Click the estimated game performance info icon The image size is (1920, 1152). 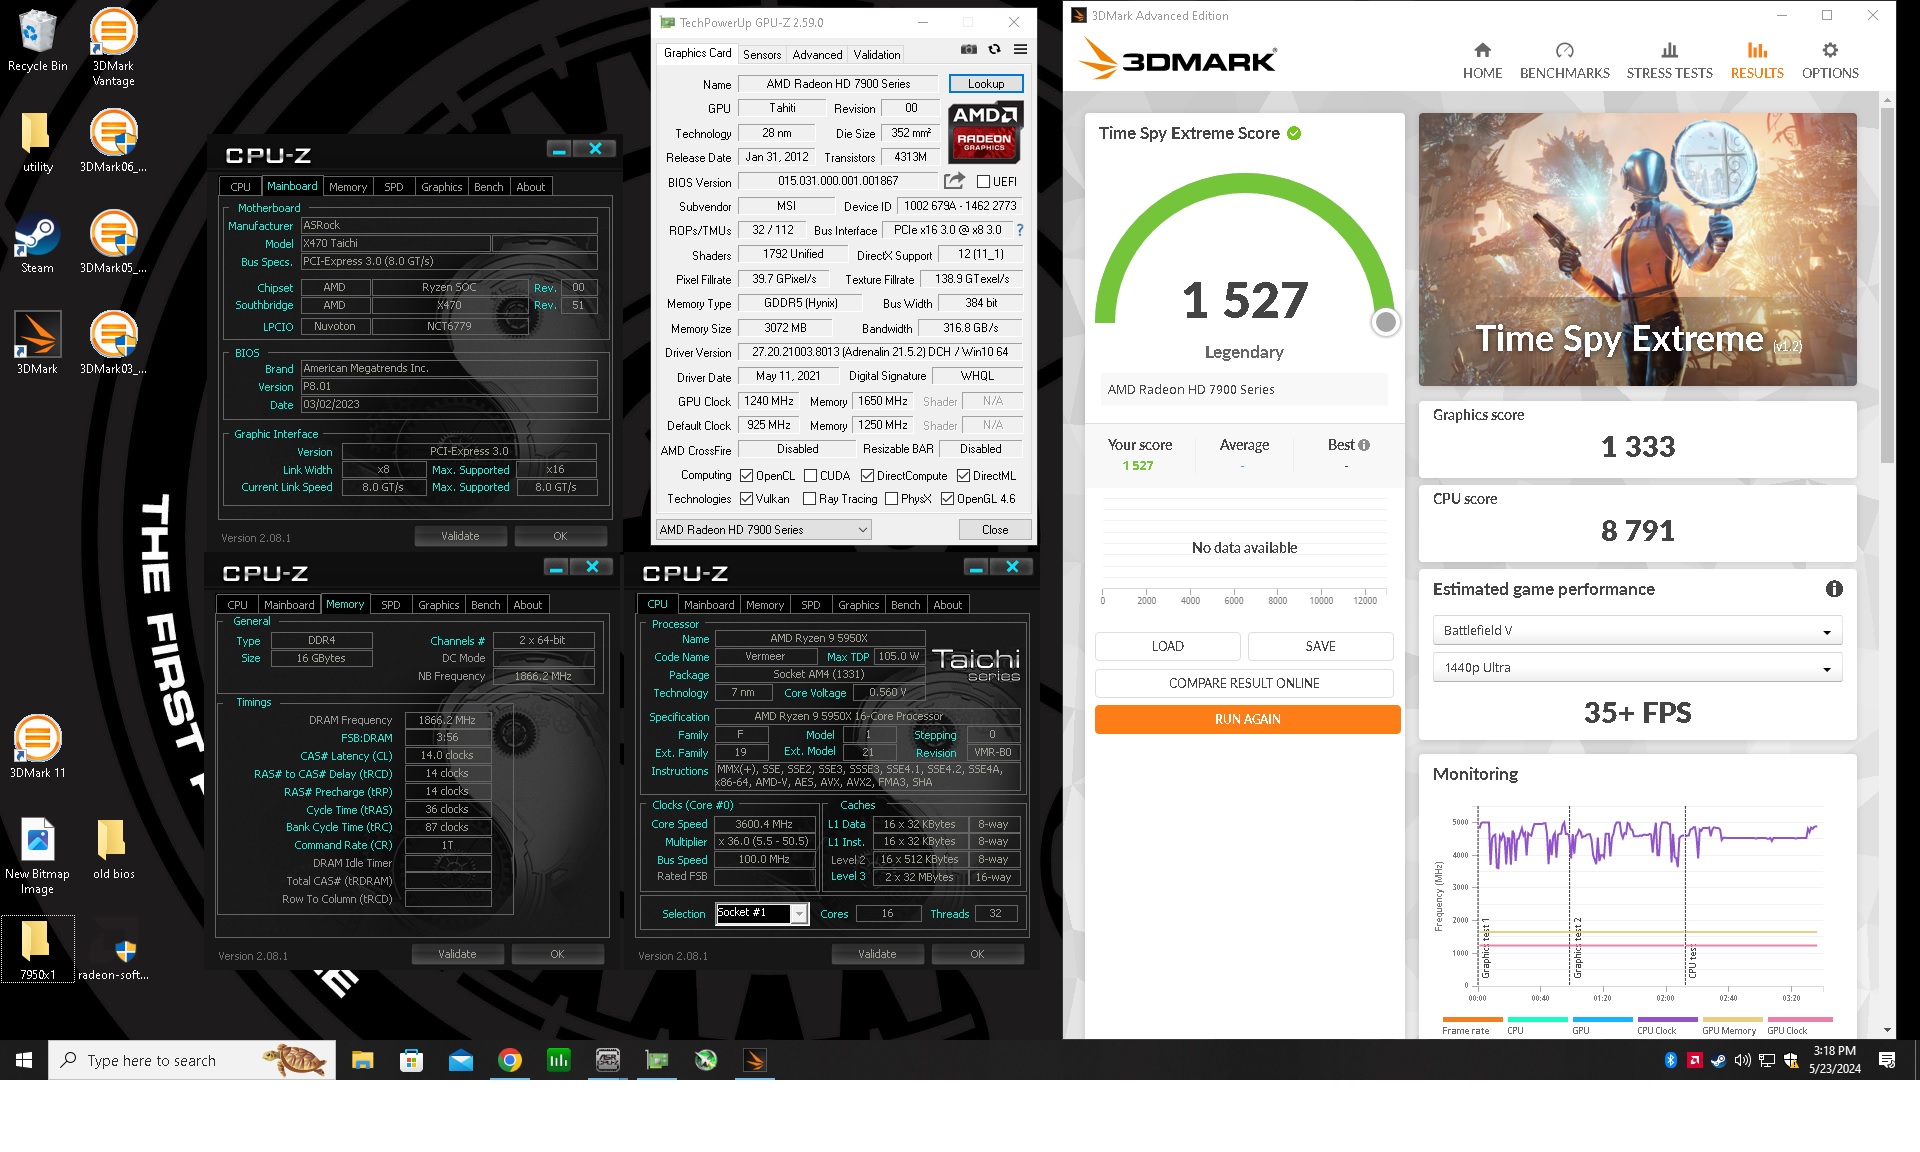tap(1834, 589)
